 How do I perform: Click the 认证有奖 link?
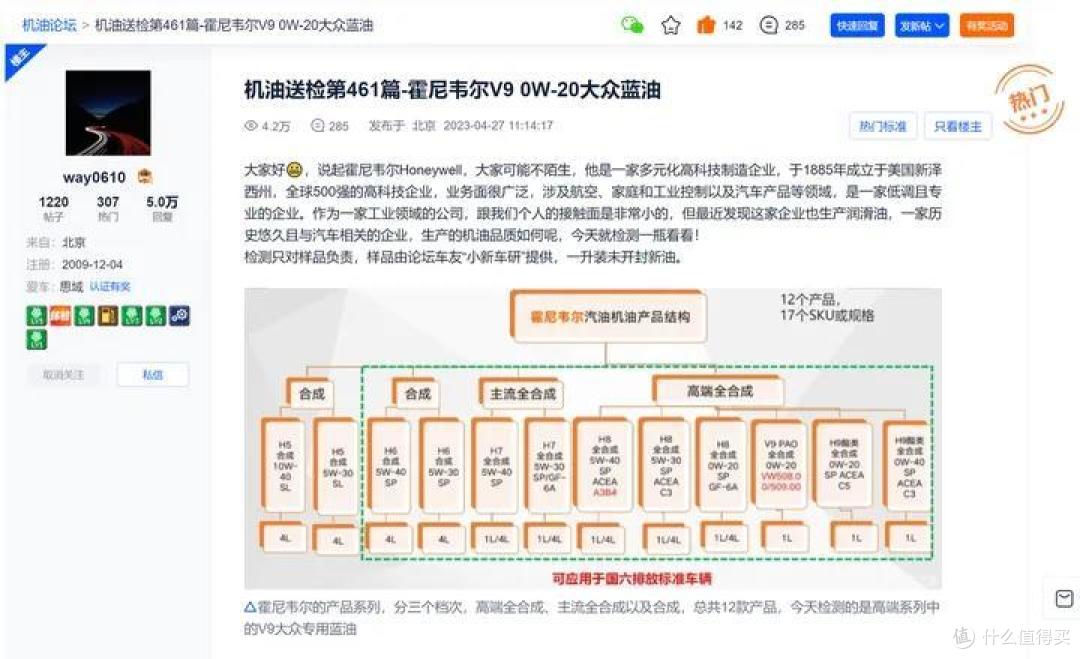(110, 286)
